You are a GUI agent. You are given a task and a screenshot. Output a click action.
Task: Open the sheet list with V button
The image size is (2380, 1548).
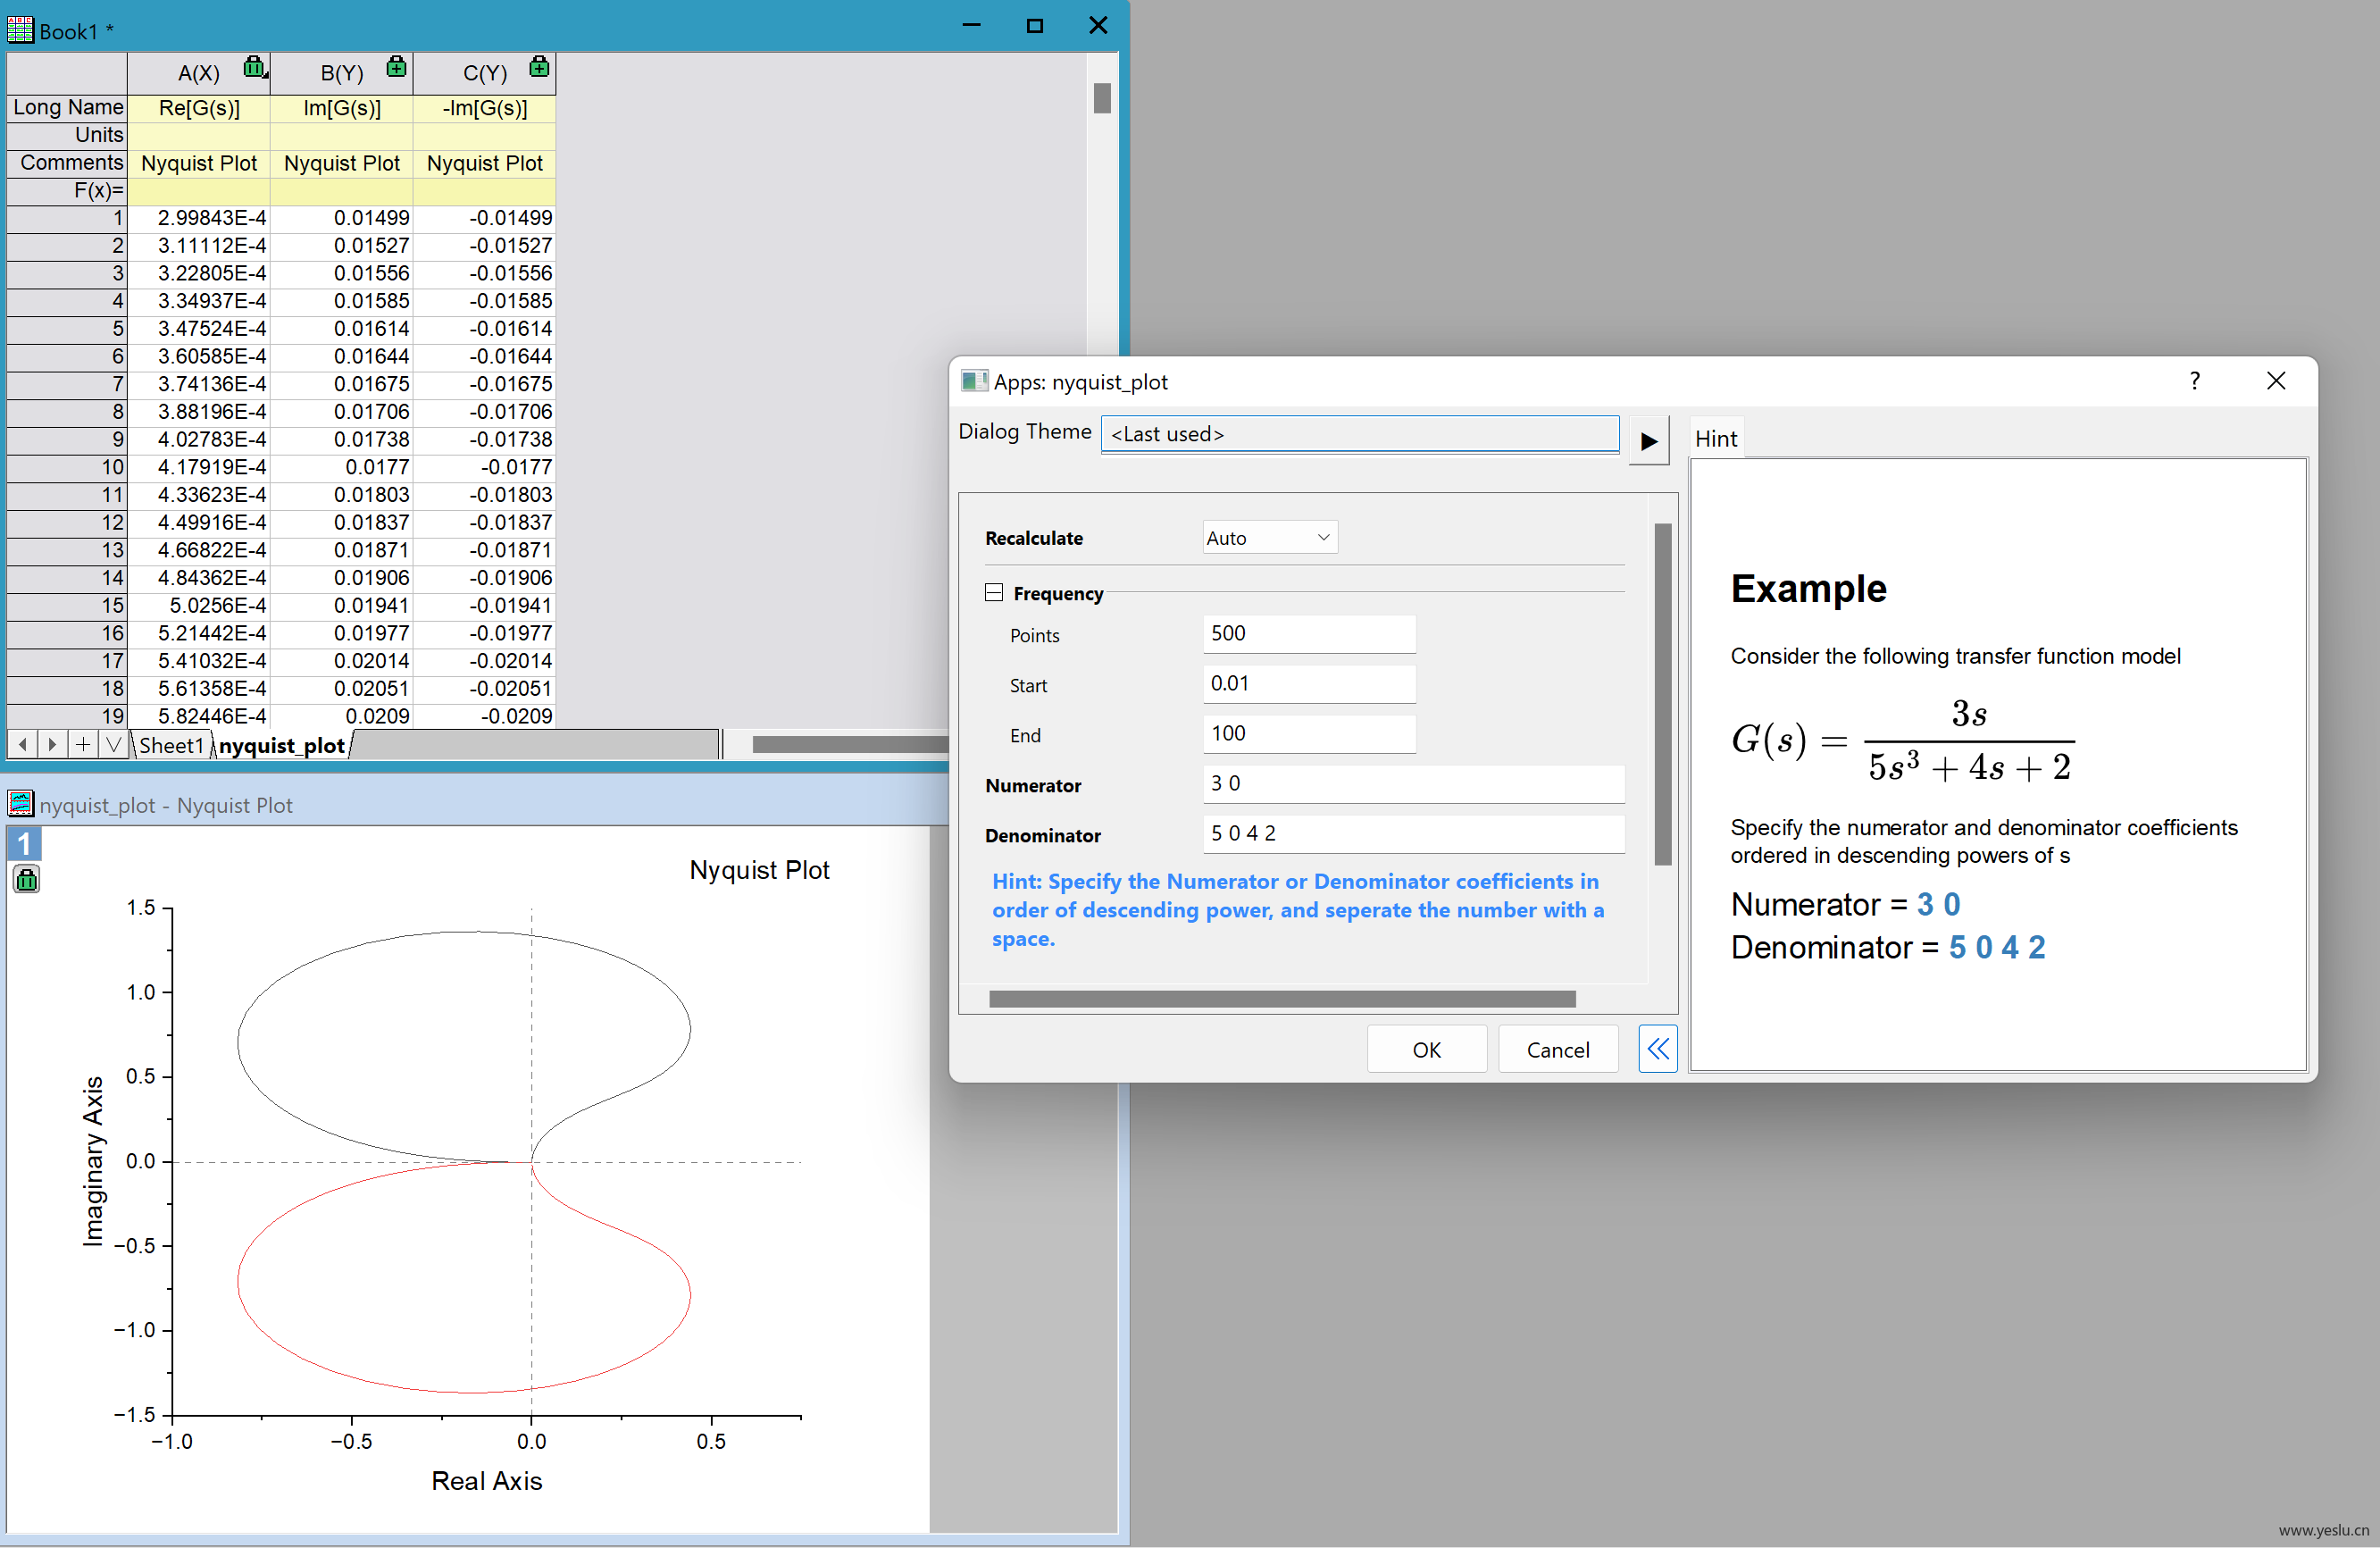[114, 745]
